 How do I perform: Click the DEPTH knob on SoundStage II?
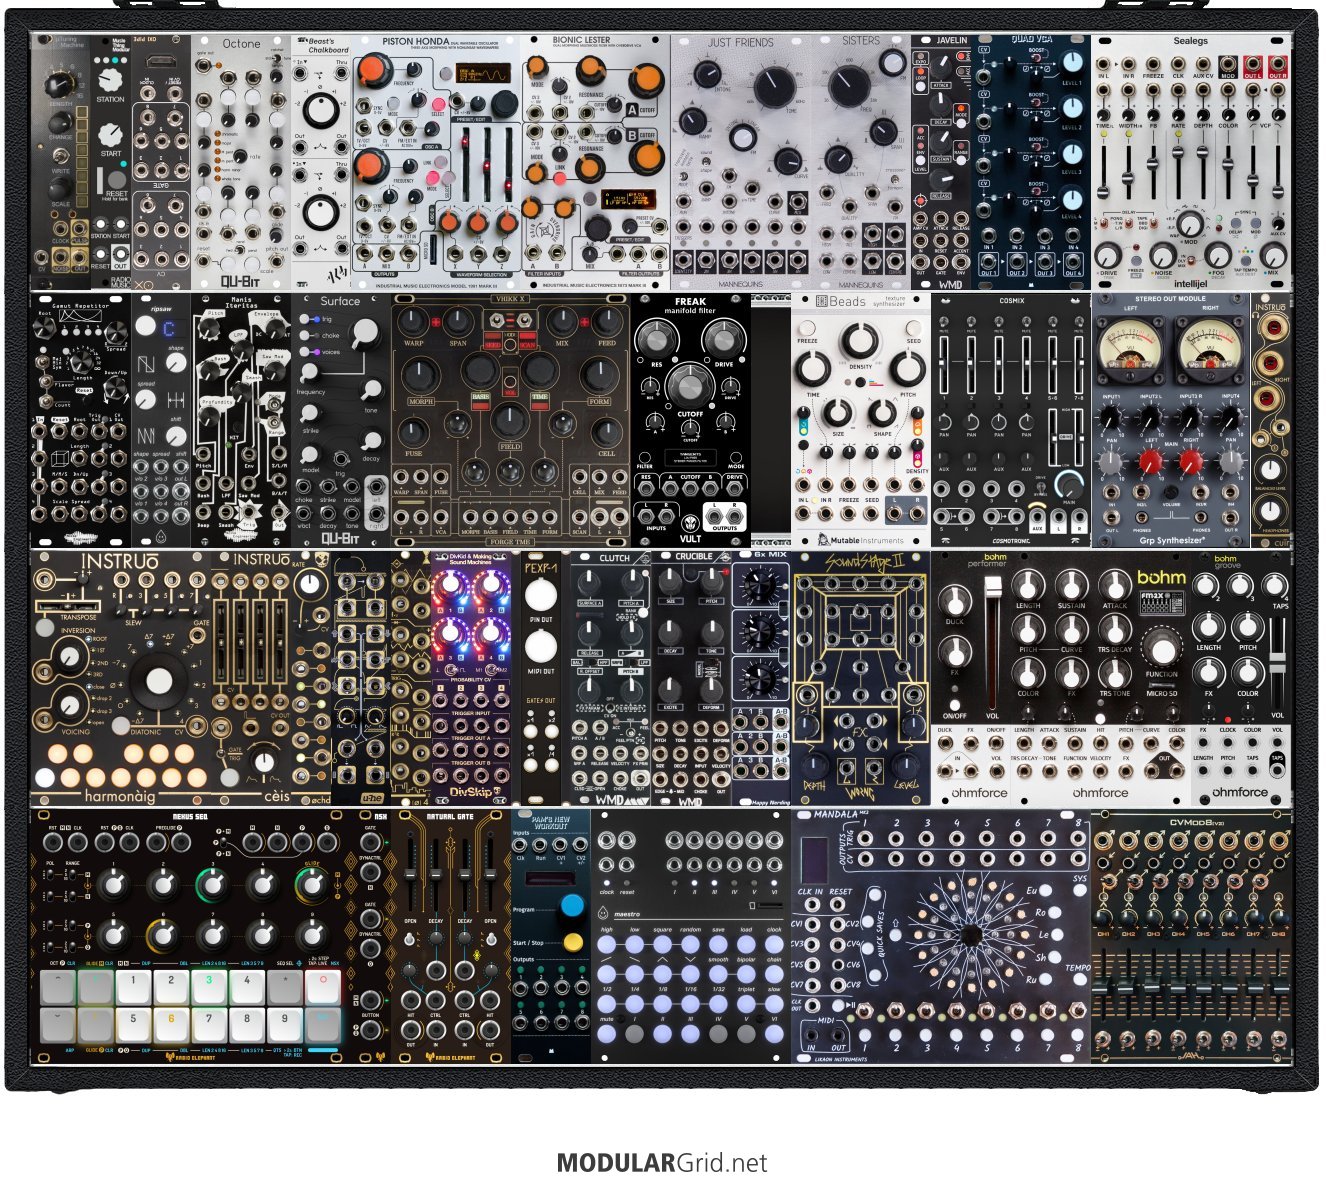813,766
